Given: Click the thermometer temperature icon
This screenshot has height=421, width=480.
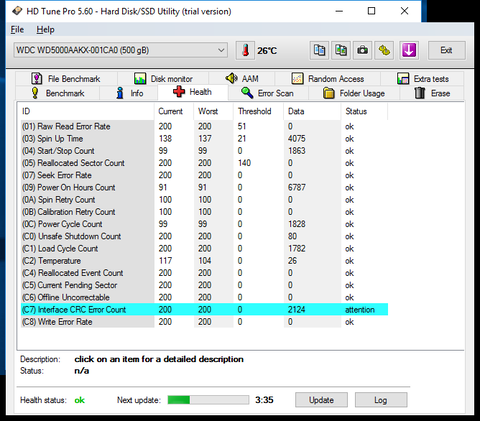Looking at the screenshot, I should (245, 51).
